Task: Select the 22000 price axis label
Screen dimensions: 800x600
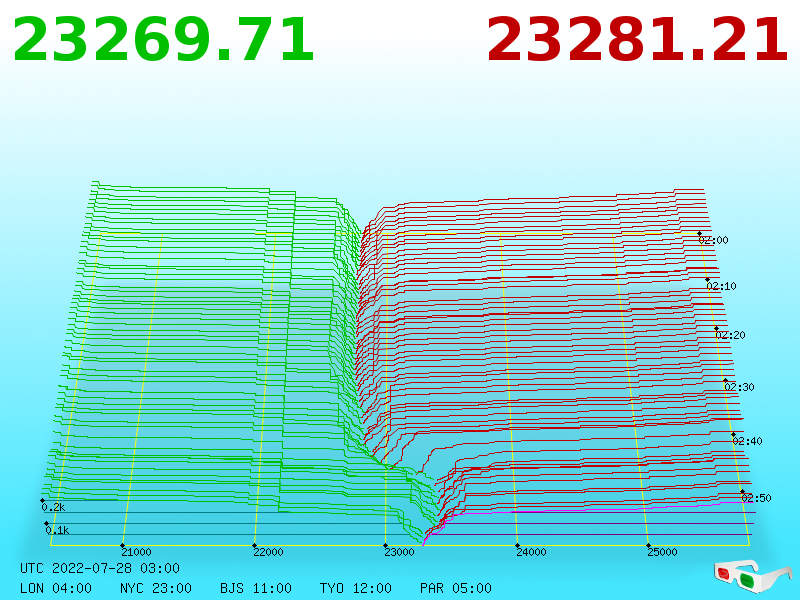Action: [268, 552]
